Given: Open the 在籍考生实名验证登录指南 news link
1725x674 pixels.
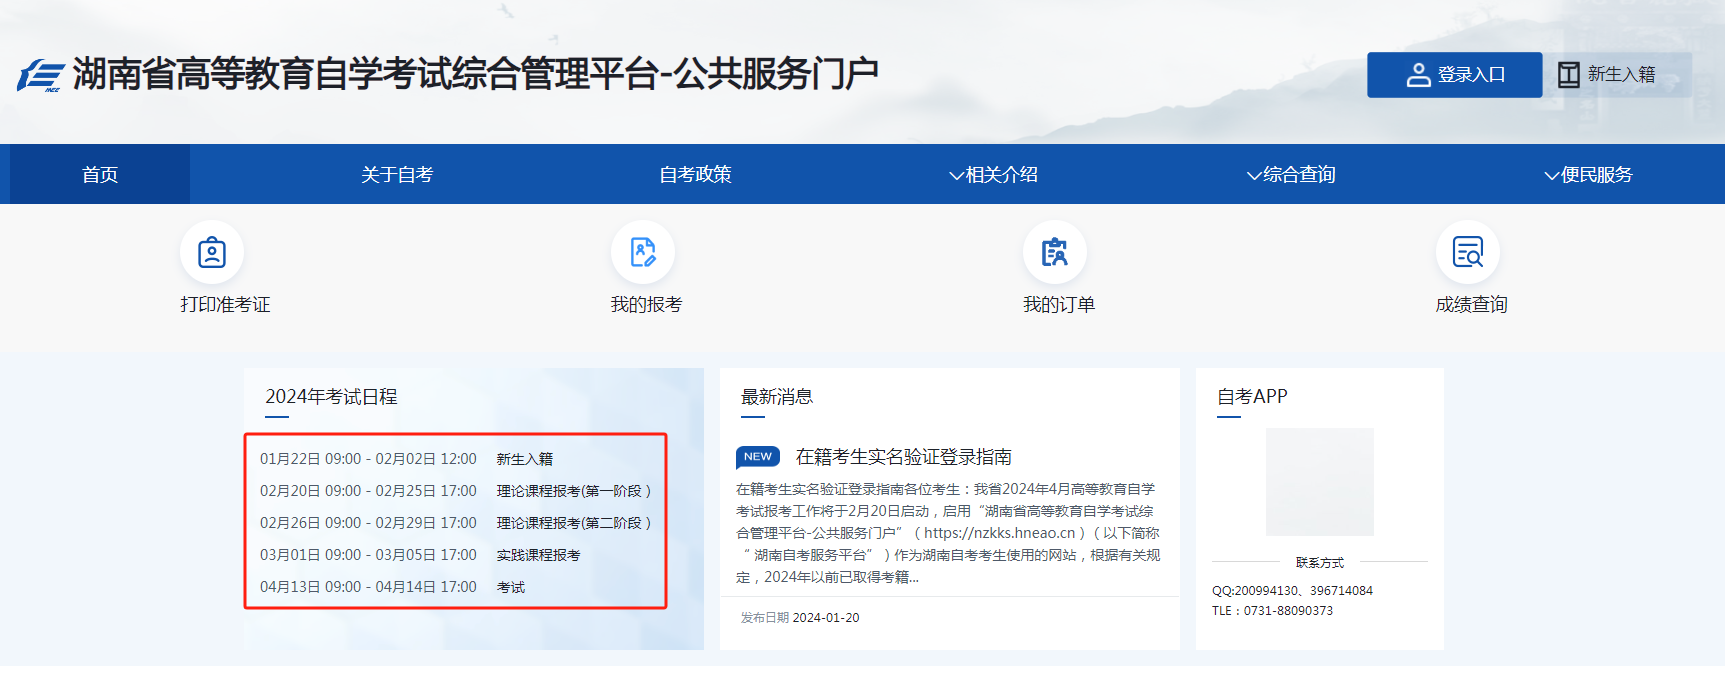Looking at the screenshot, I should (903, 457).
